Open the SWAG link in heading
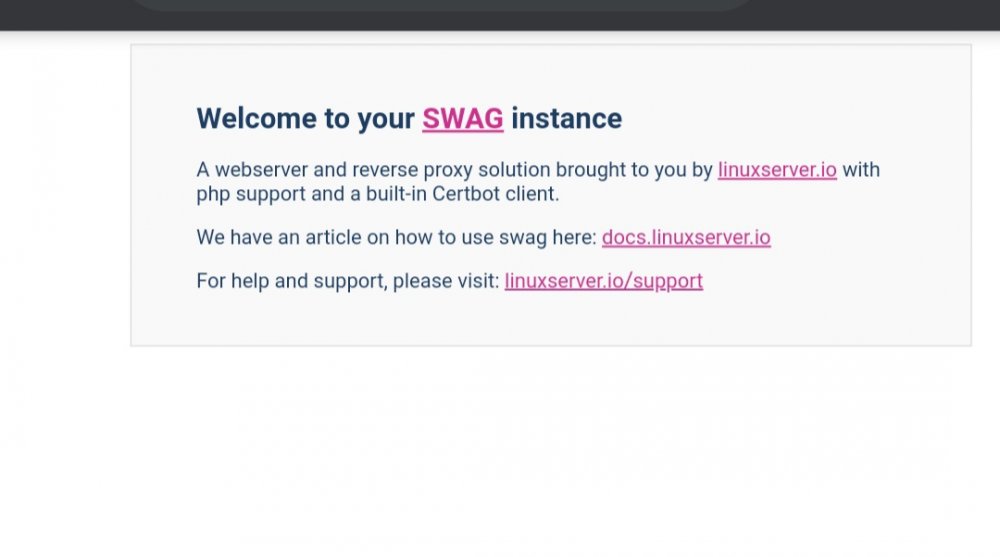The width and height of the screenshot is (1000, 557). (x=462, y=119)
